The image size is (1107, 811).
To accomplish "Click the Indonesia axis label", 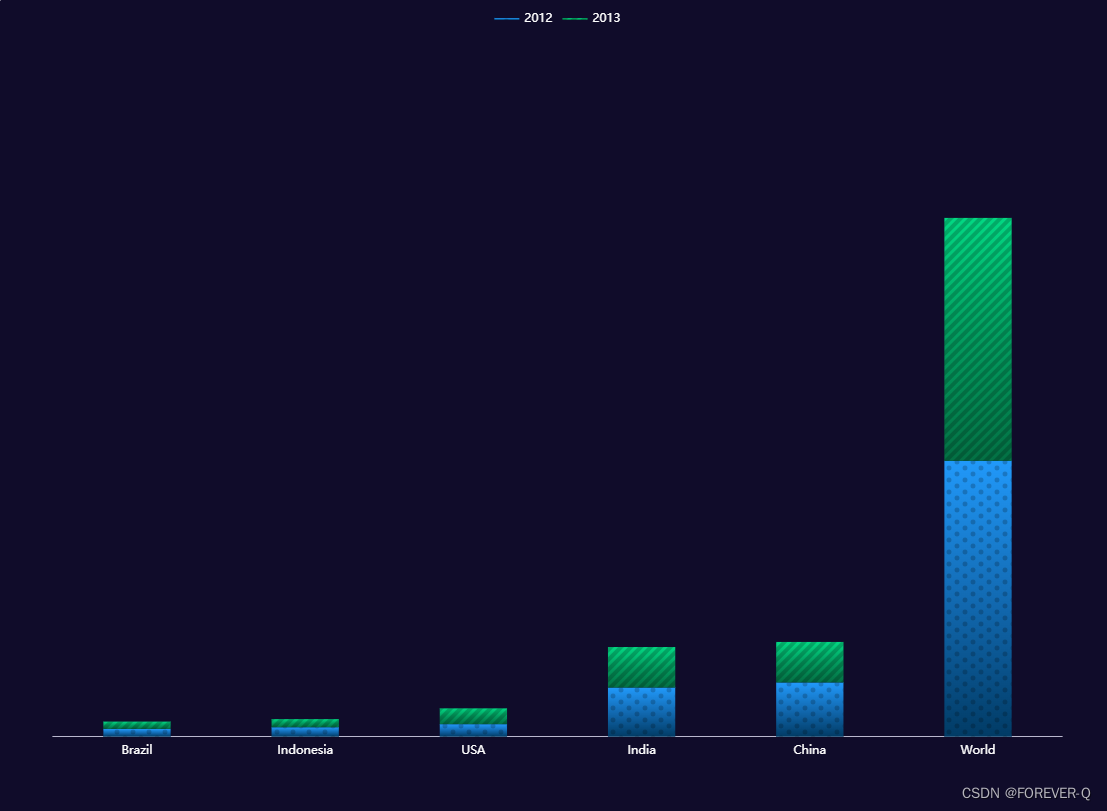I will pyautogui.click(x=304, y=749).
